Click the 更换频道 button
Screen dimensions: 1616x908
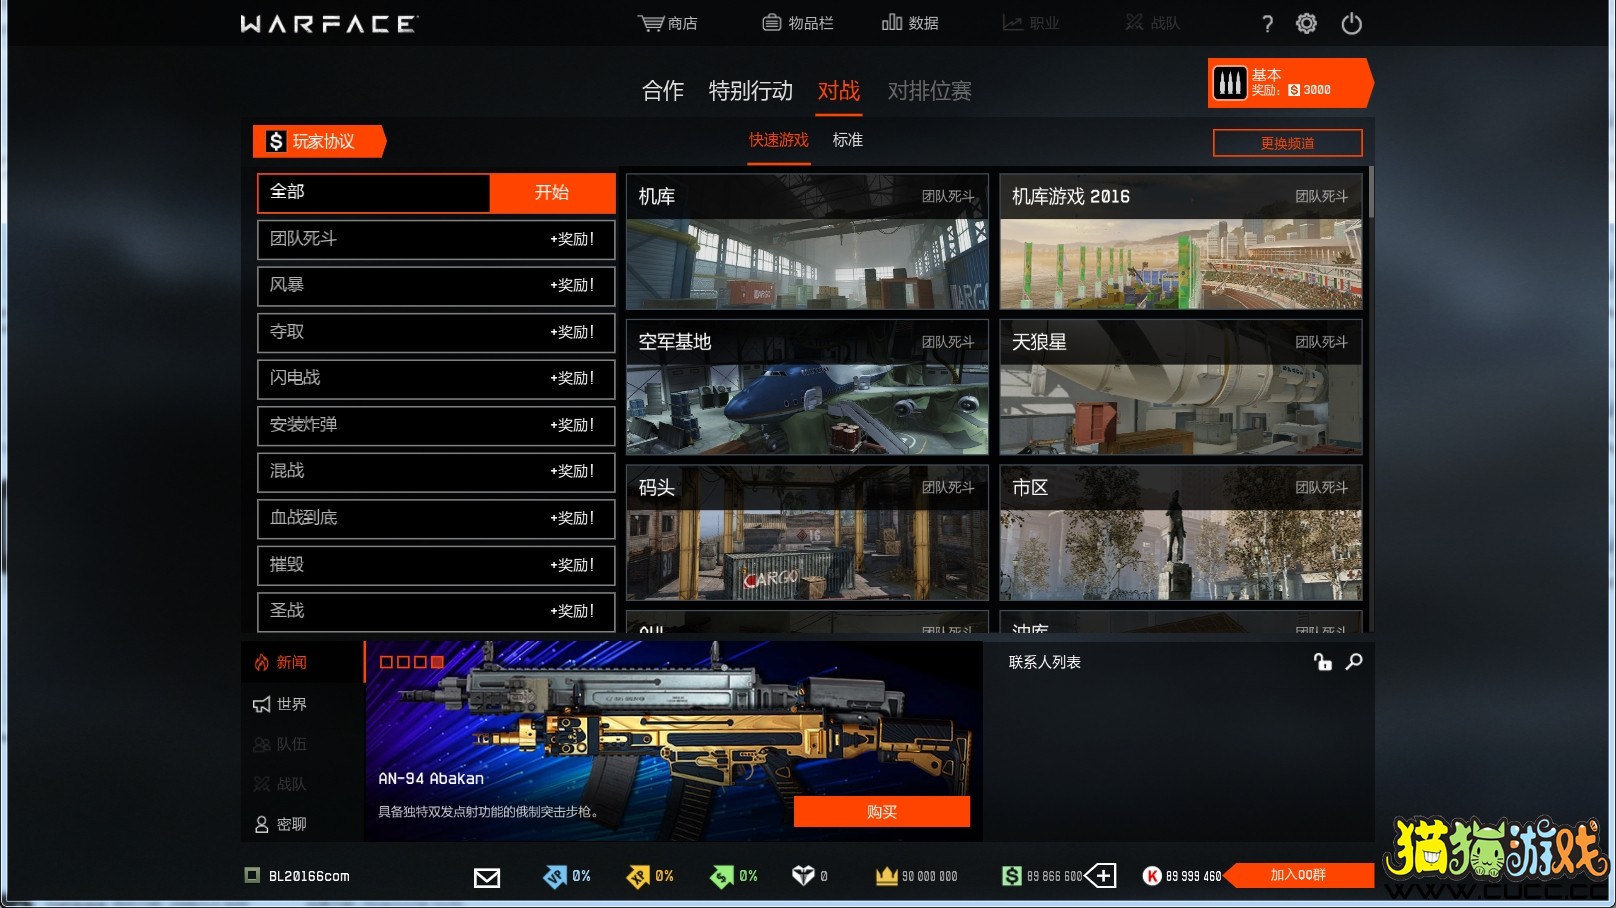pos(1287,143)
